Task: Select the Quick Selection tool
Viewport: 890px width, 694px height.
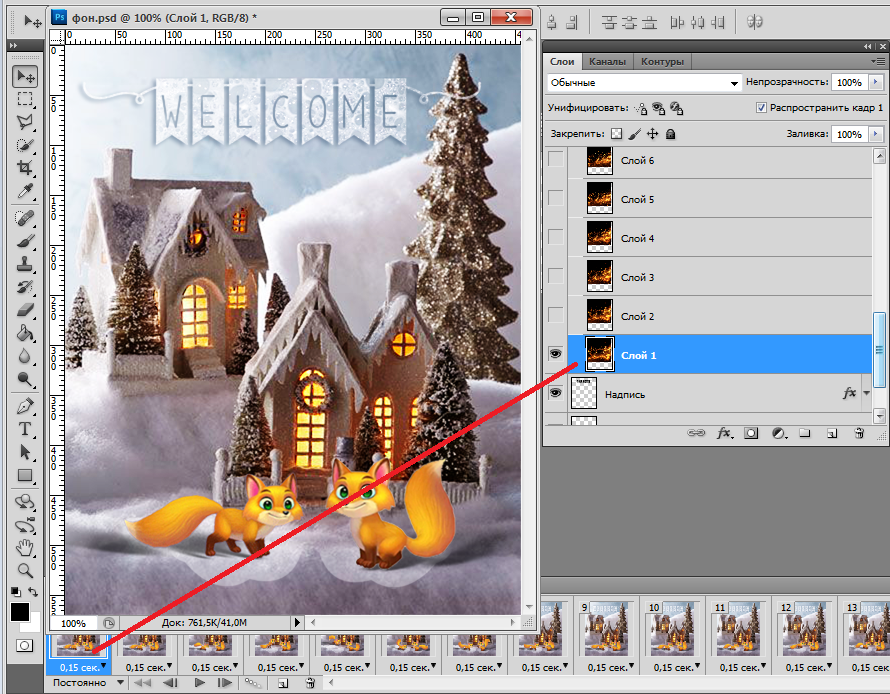Action: 25,145
